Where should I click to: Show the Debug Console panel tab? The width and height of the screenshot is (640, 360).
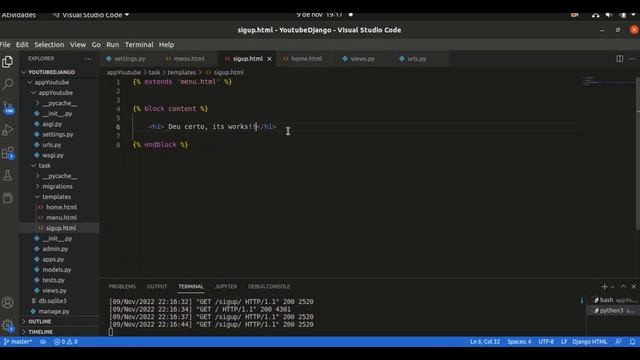(x=269, y=287)
